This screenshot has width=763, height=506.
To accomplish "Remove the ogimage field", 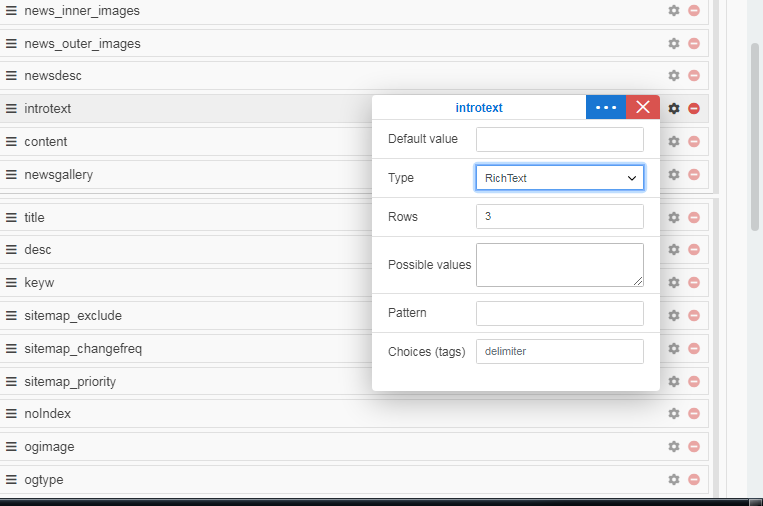I will point(694,446).
